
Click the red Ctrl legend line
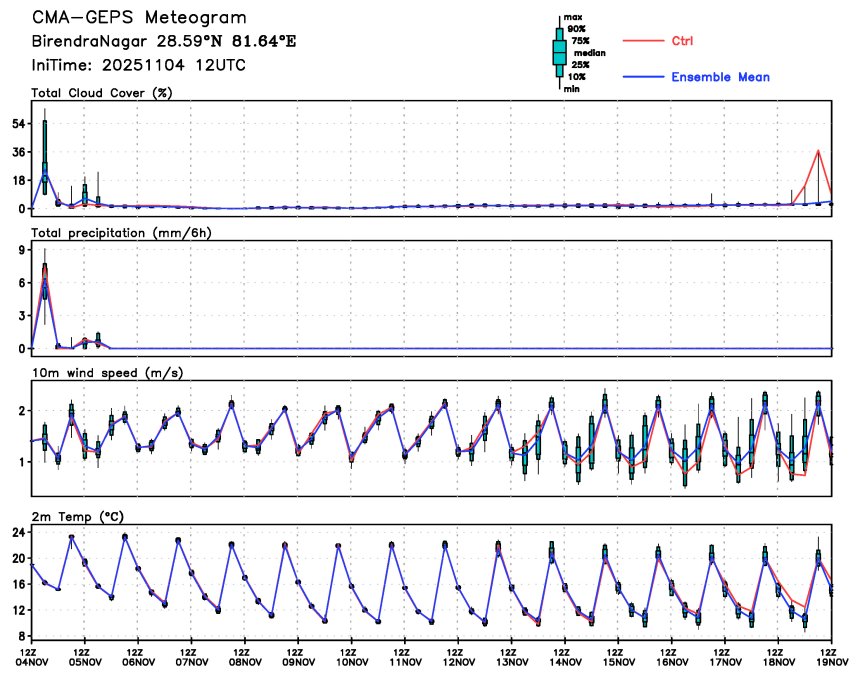(x=643, y=41)
